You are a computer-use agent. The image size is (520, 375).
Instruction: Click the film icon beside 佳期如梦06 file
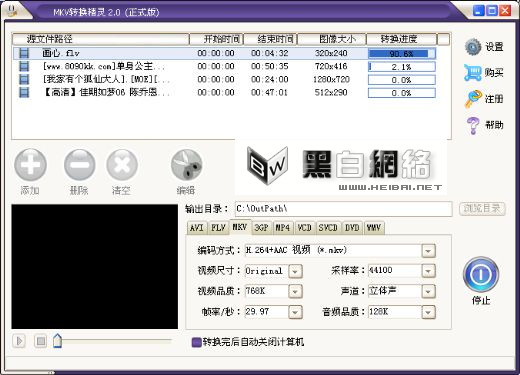(24, 92)
